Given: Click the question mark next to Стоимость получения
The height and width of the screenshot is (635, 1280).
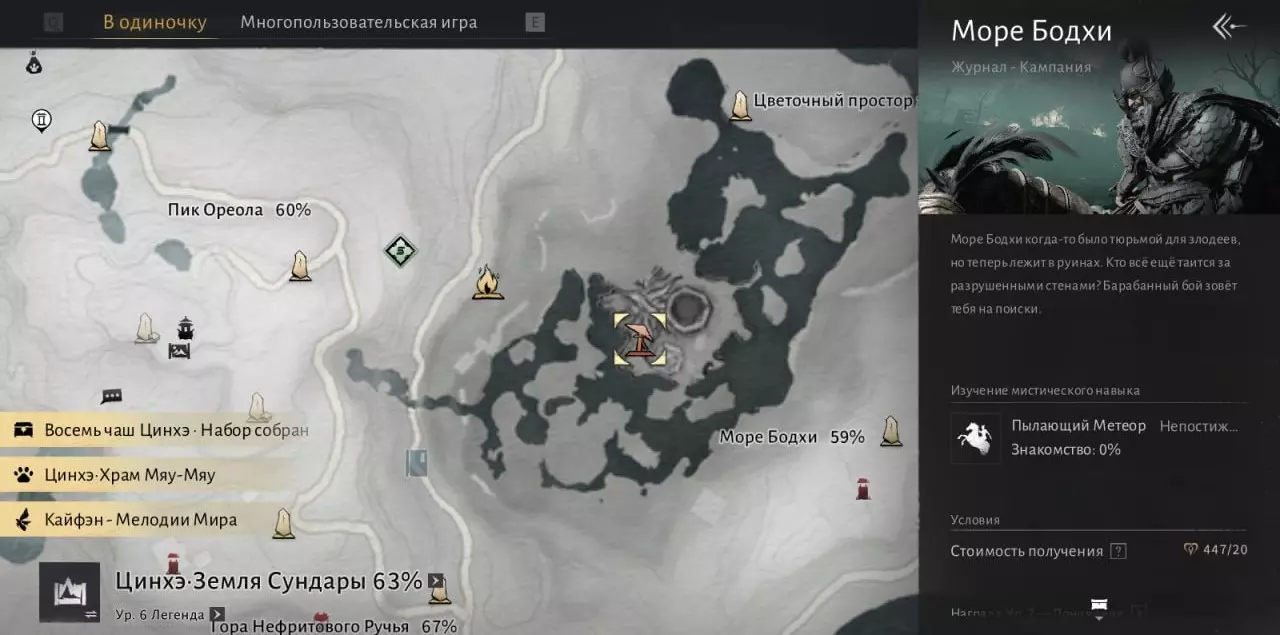Looking at the screenshot, I should tap(1119, 551).
